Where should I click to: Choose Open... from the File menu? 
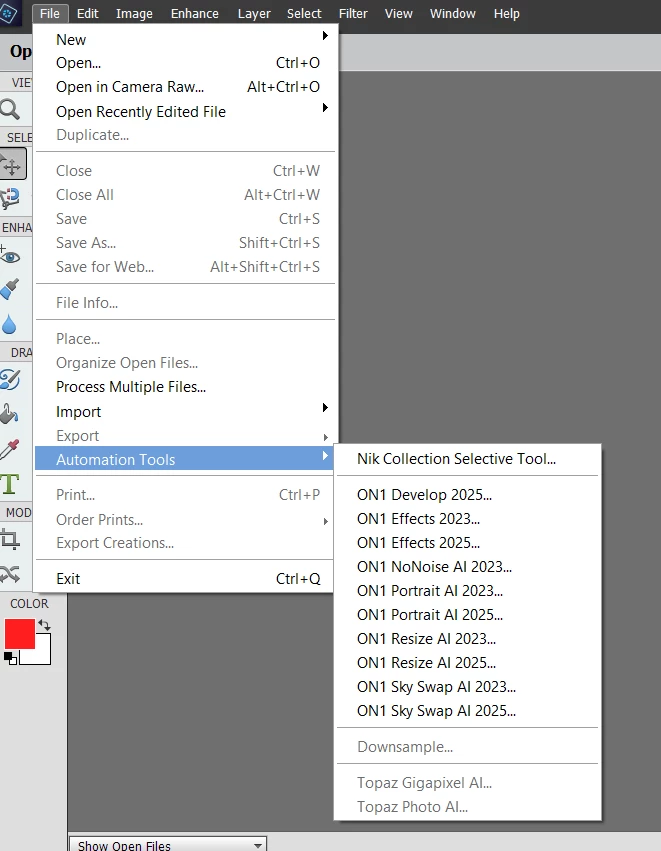(x=186, y=63)
